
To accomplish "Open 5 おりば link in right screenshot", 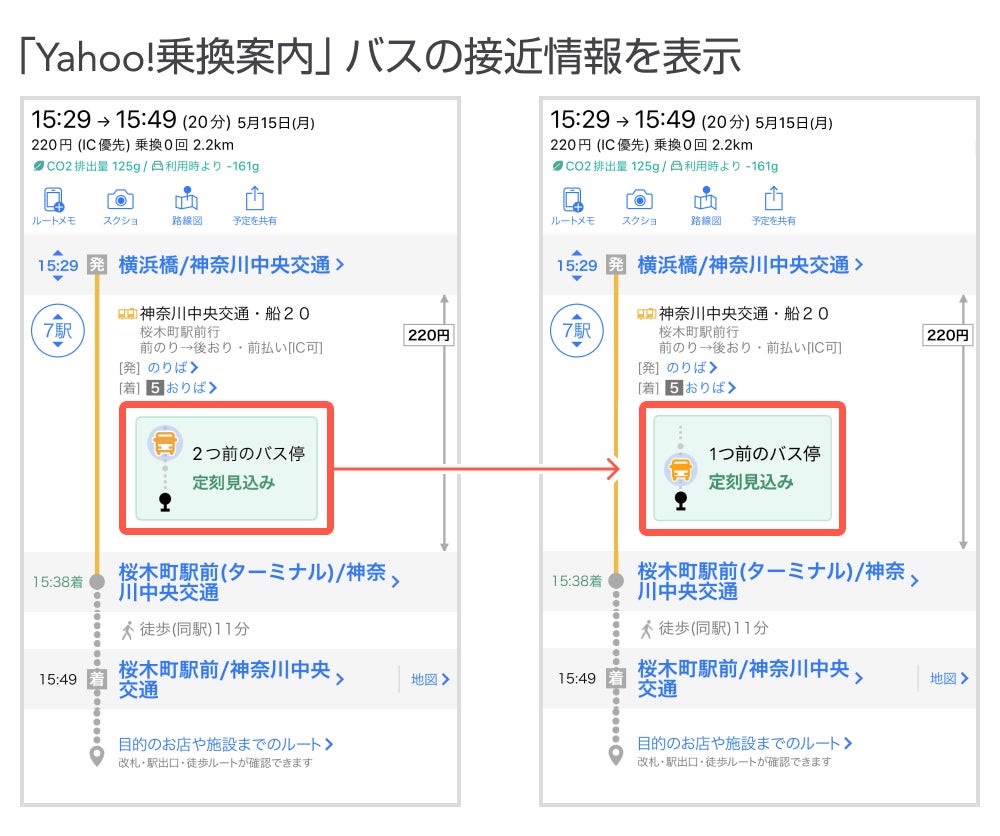I will click(x=701, y=388).
